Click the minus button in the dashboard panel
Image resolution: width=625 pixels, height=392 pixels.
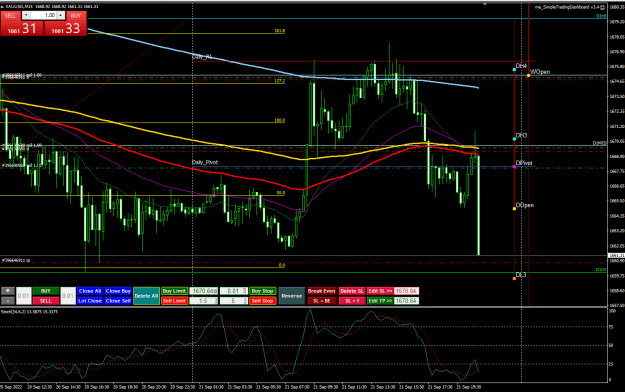[8, 301]
